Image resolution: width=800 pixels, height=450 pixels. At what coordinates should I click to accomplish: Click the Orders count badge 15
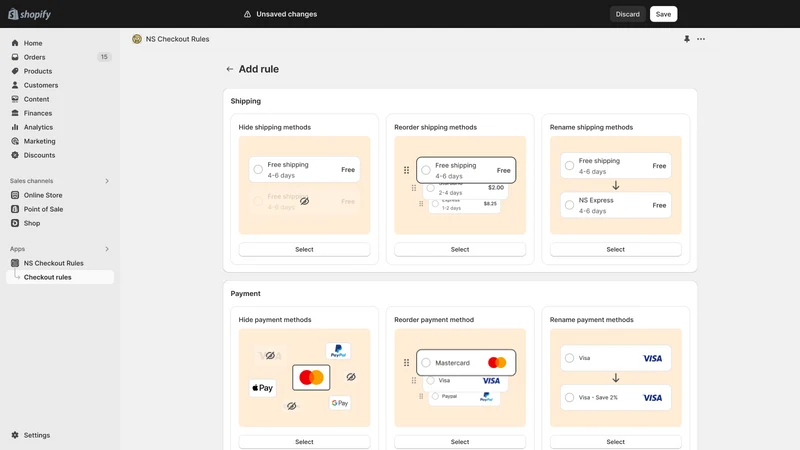(104, 57)
